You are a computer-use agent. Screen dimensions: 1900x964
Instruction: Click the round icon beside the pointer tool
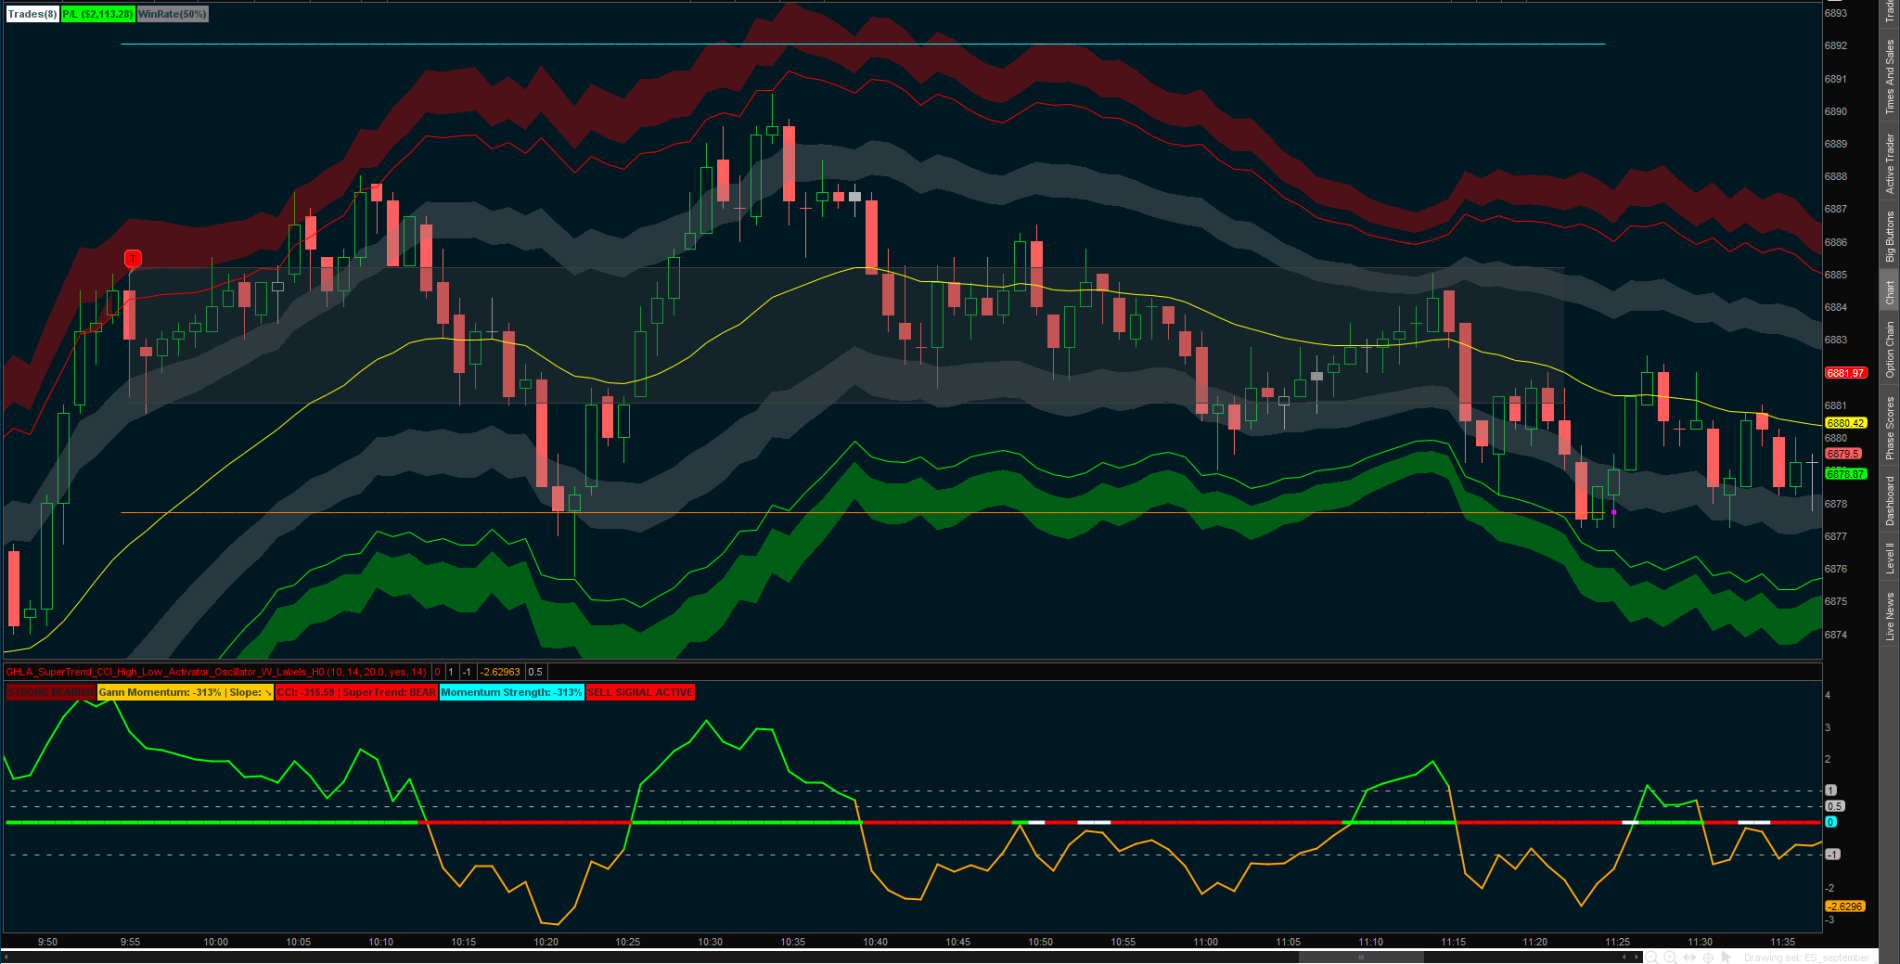tap(1708, 957)
